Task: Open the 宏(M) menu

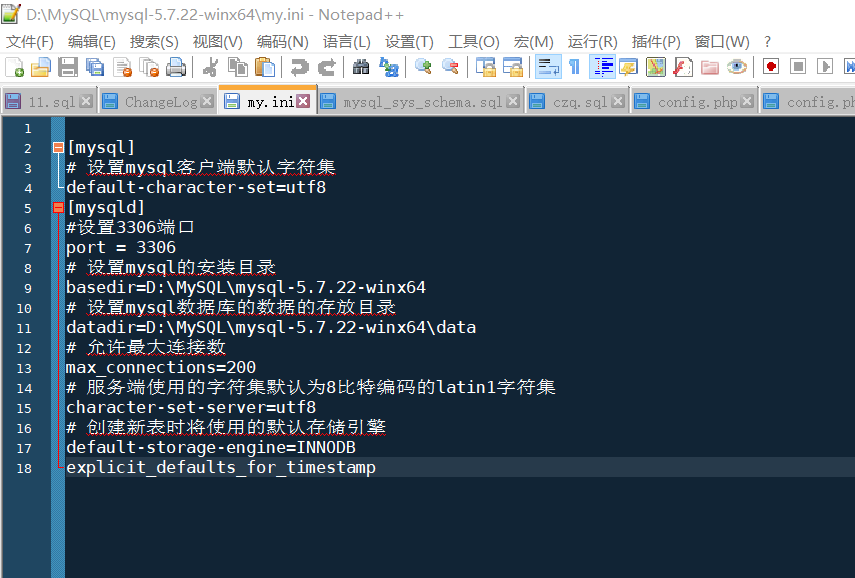Action: coord(533,41)
